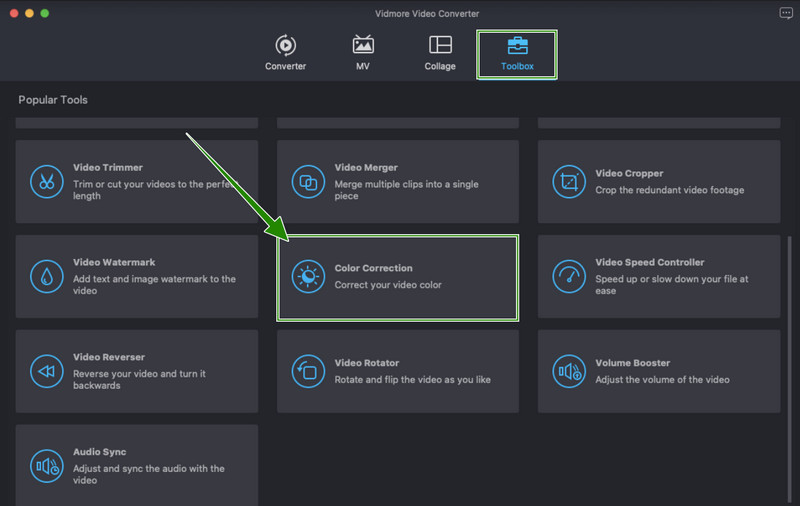This screenshot has width=800, height=506.
Task: Click the Video Speed Controller gauge icon
Action: tap(569, 276)
